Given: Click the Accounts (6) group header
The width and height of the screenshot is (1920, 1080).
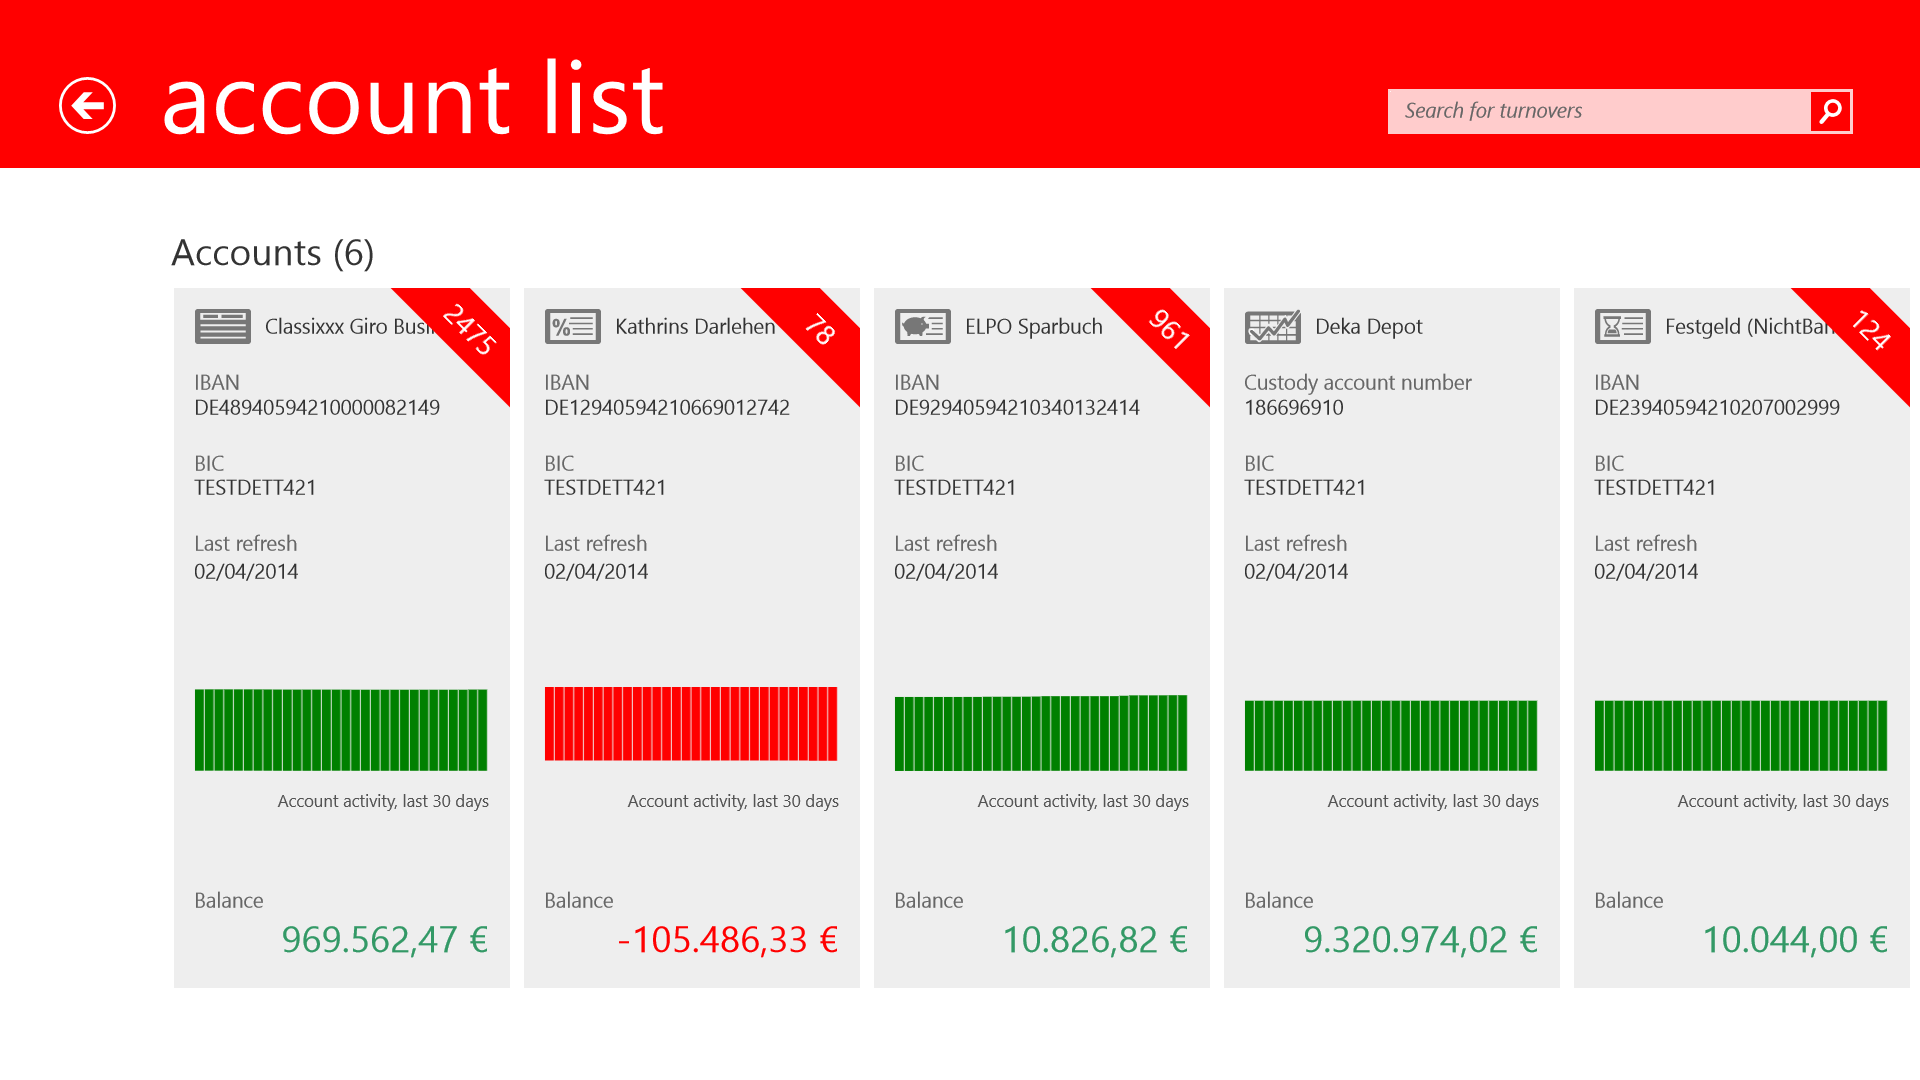Looking at the screenshot, I should click(273, 253).
